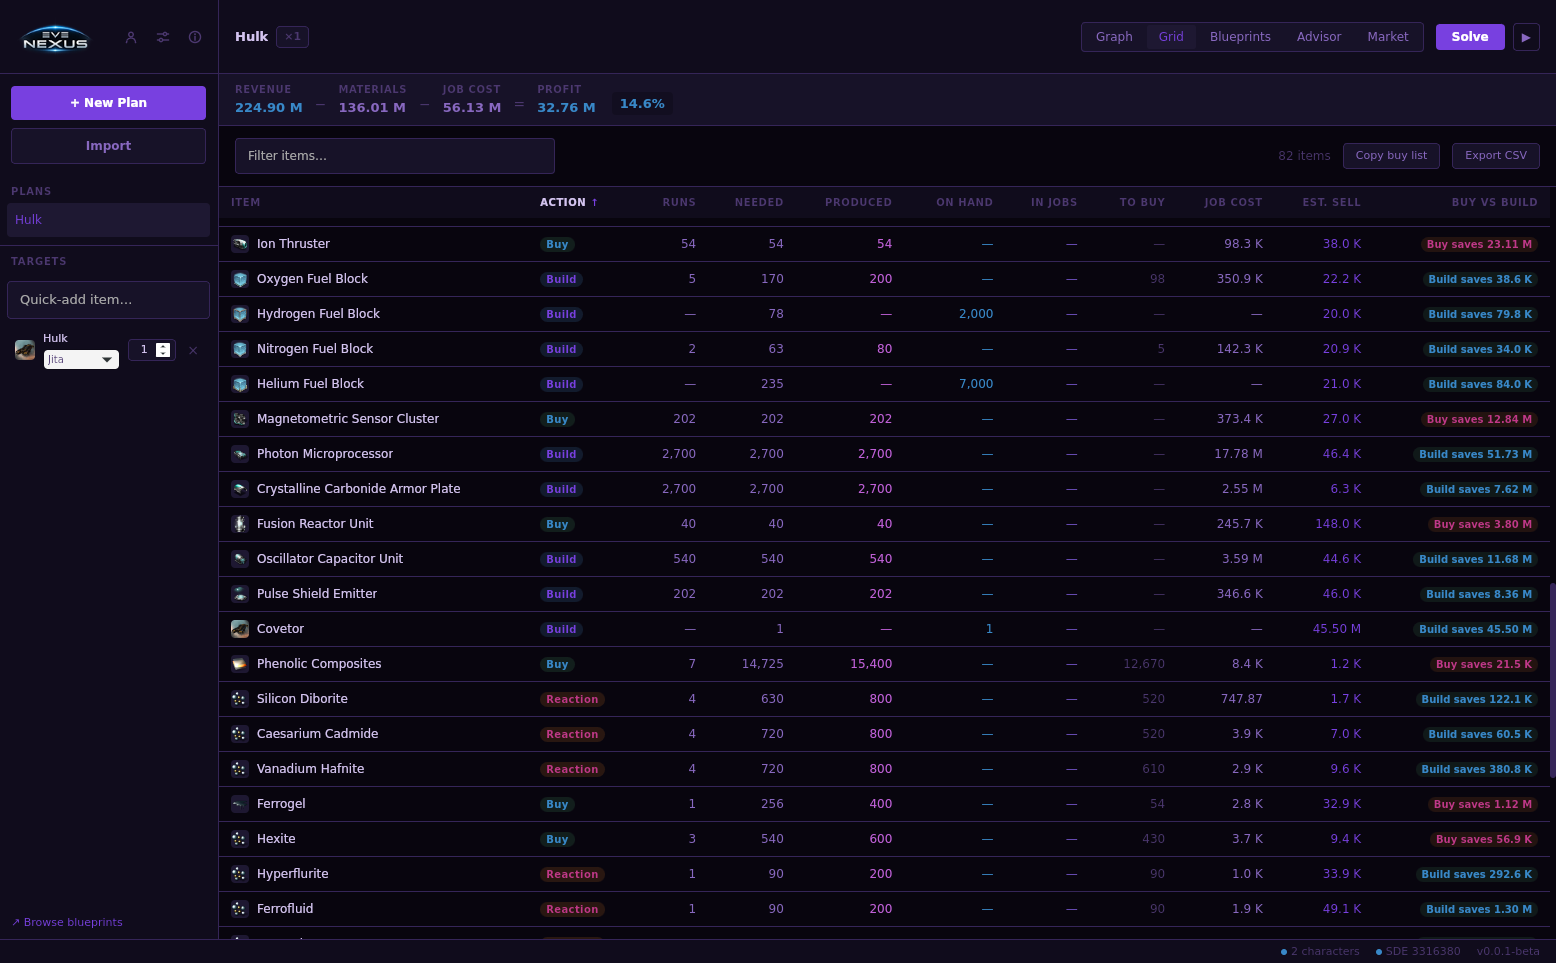Click the Nitrogen Fuel Block icon
The width and height of the screenshot is (1556, 963).
point(240,349)
